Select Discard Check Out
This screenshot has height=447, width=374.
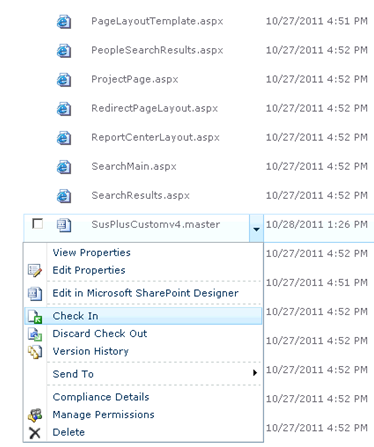(x=100, y=334)
